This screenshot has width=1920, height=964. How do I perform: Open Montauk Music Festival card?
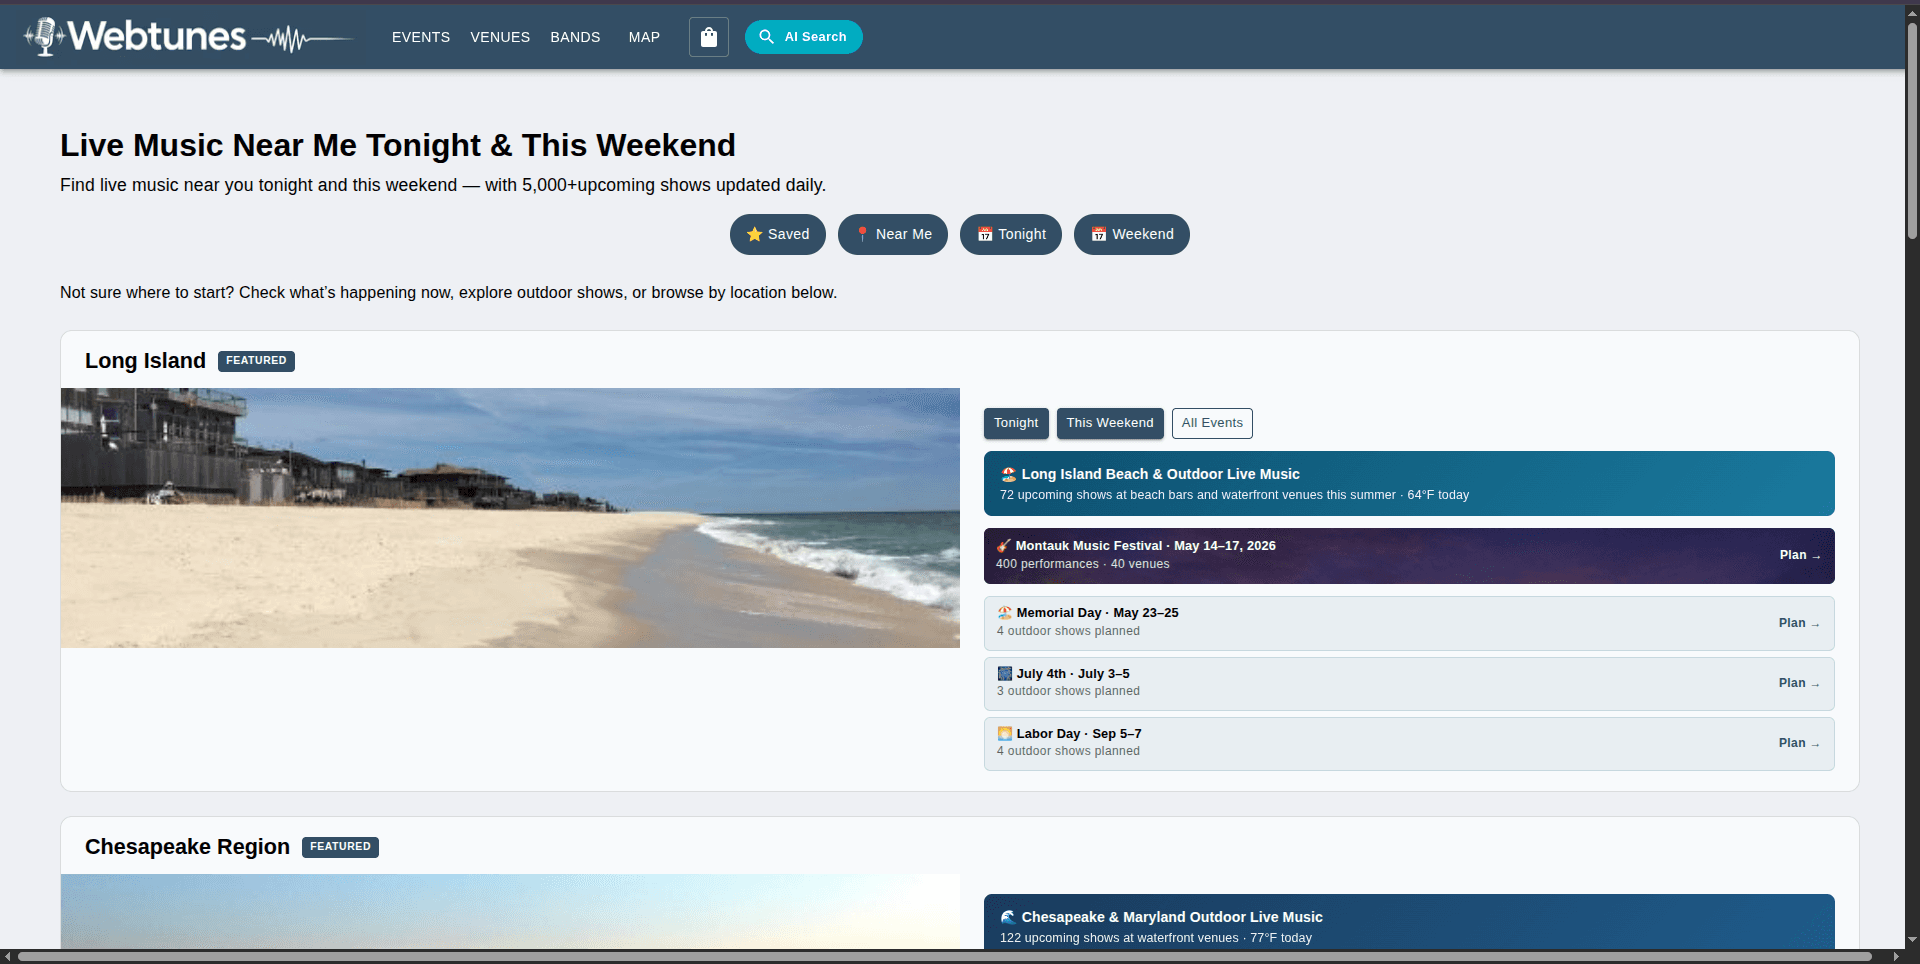[x=1409, y=556]
